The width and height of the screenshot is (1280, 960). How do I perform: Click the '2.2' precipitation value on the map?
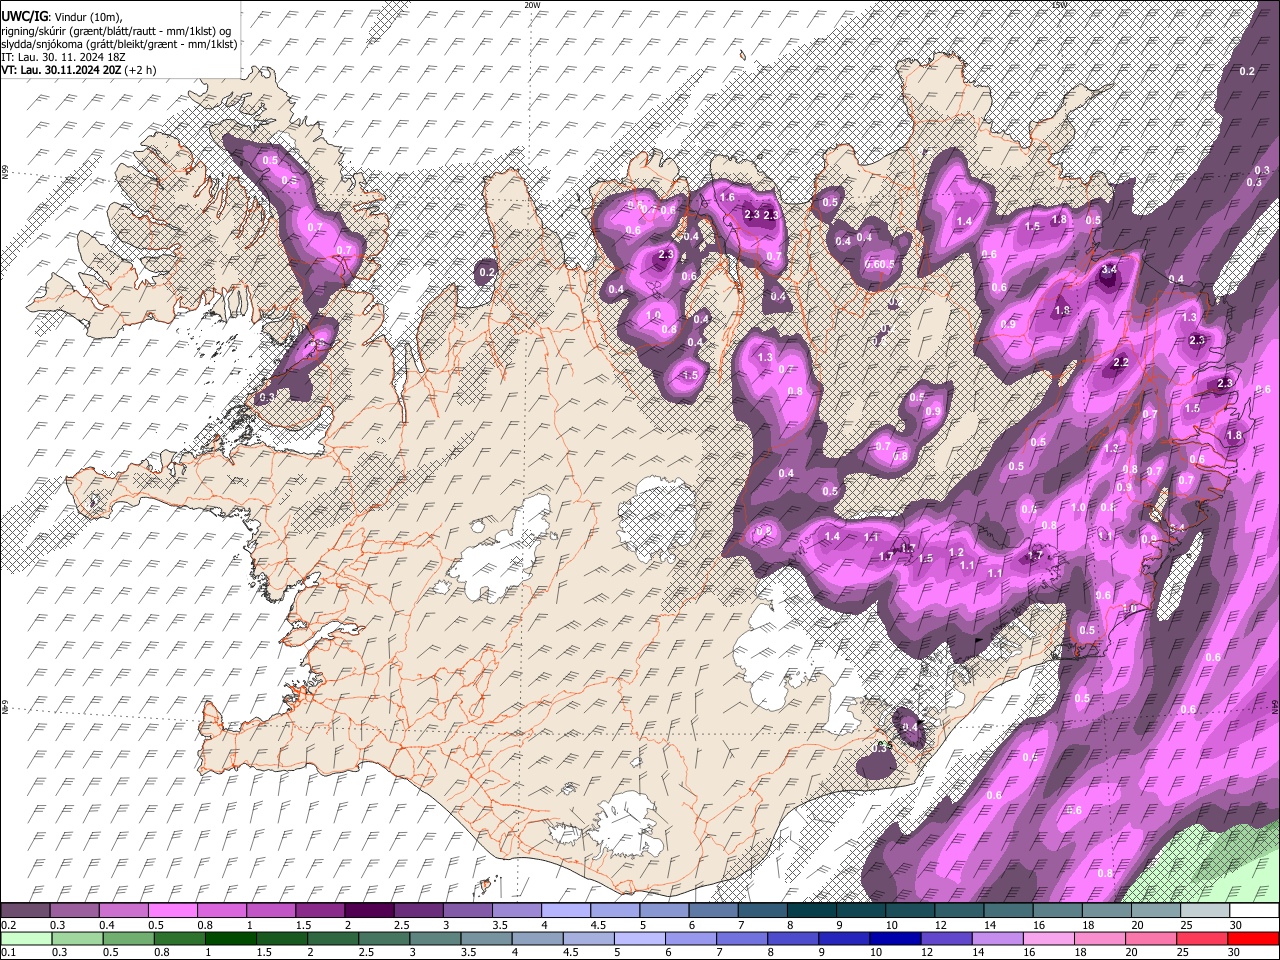click(x=1121, y=363)
